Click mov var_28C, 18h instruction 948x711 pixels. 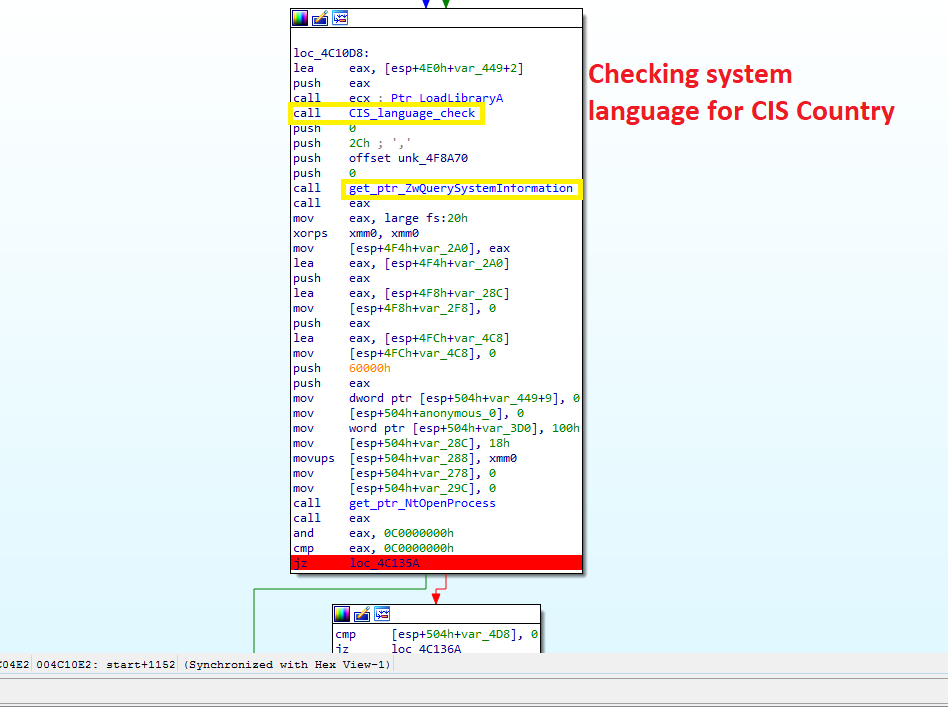tap(401, 443)
